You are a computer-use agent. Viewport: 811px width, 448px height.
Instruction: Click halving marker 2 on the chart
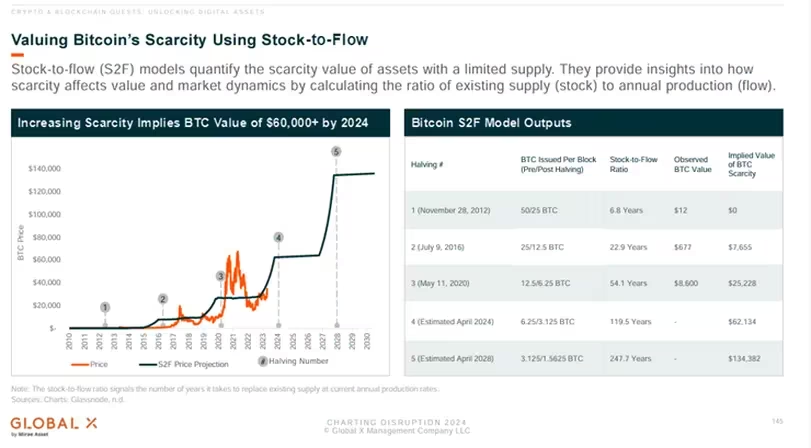click(x=163, y=298)
